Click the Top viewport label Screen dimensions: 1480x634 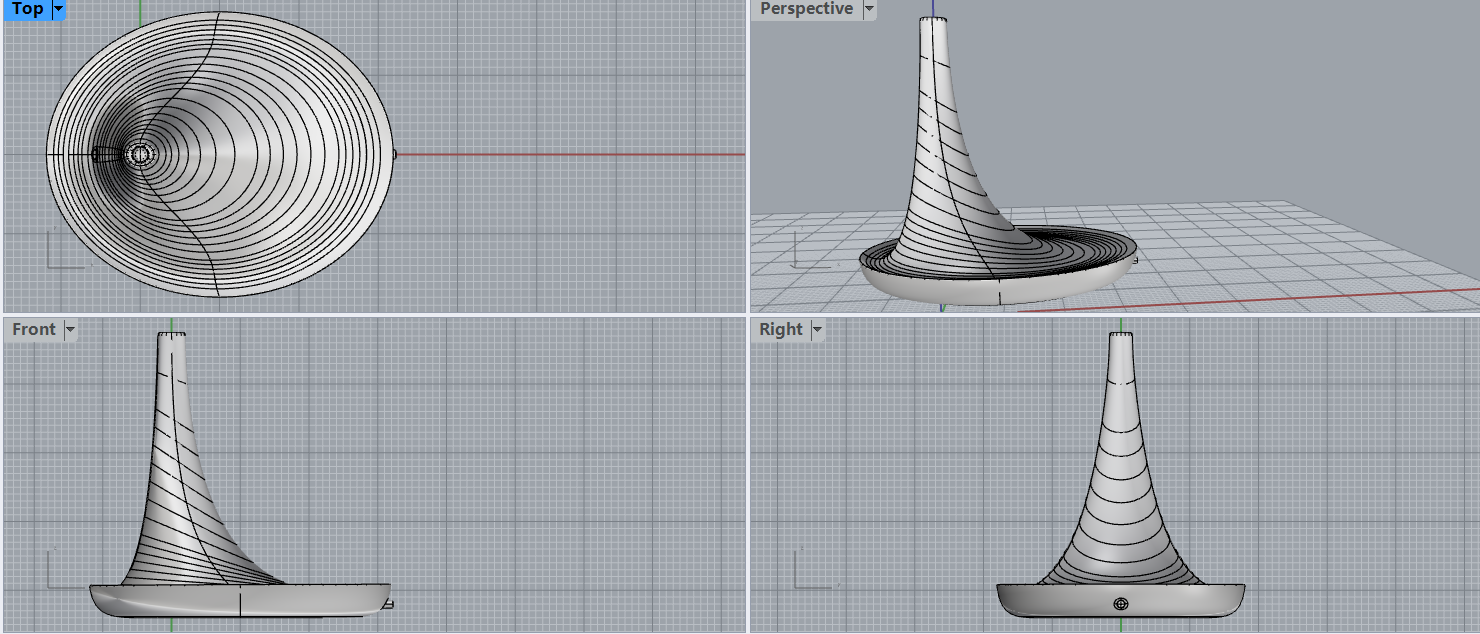[24, 9]
